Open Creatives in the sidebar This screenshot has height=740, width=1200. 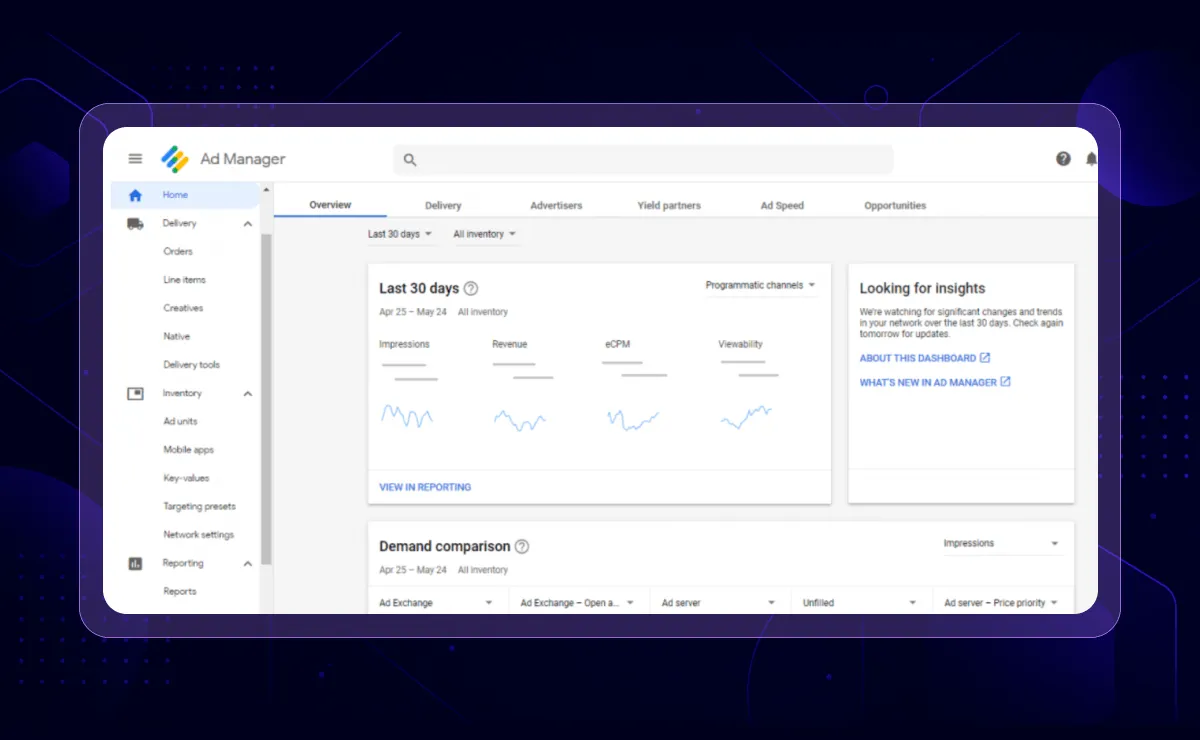(x=183, y=308)
